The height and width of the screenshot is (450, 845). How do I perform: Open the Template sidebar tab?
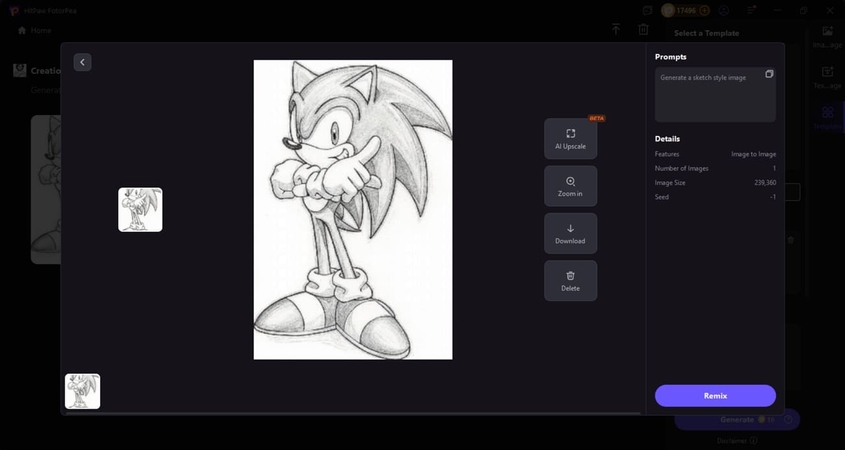coord(827,118)
